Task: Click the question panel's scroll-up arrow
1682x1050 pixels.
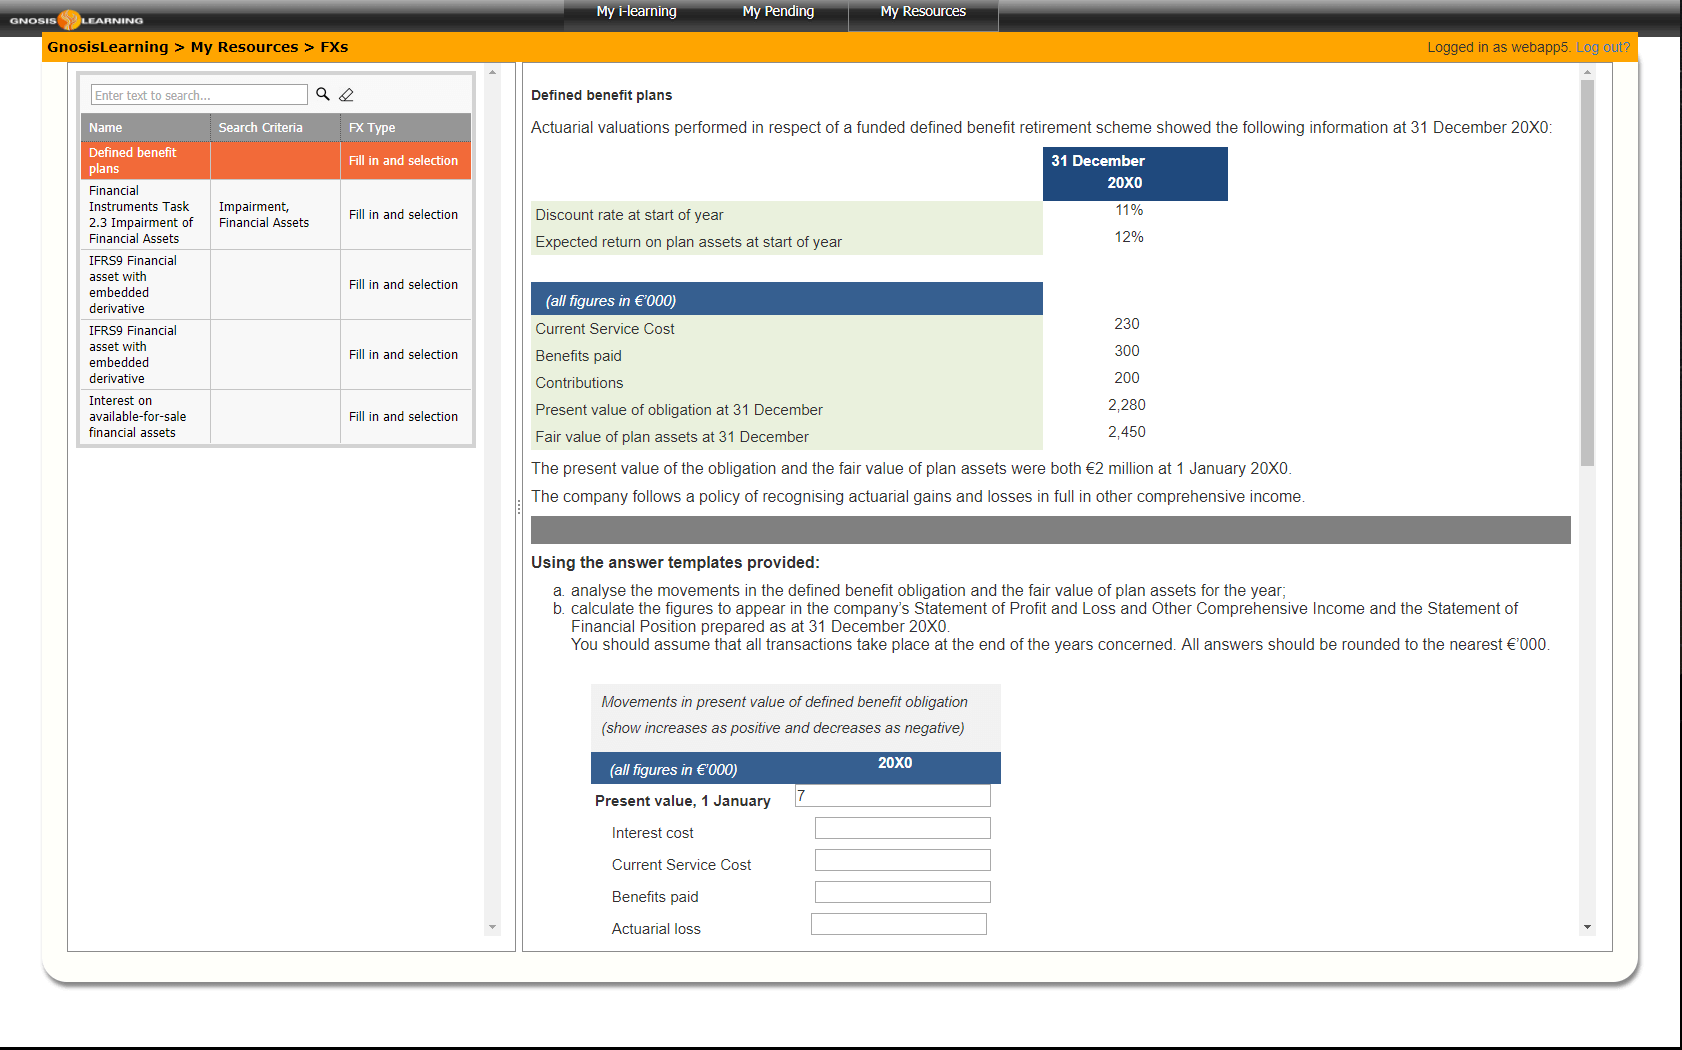Action: (x=1587, y=72)
